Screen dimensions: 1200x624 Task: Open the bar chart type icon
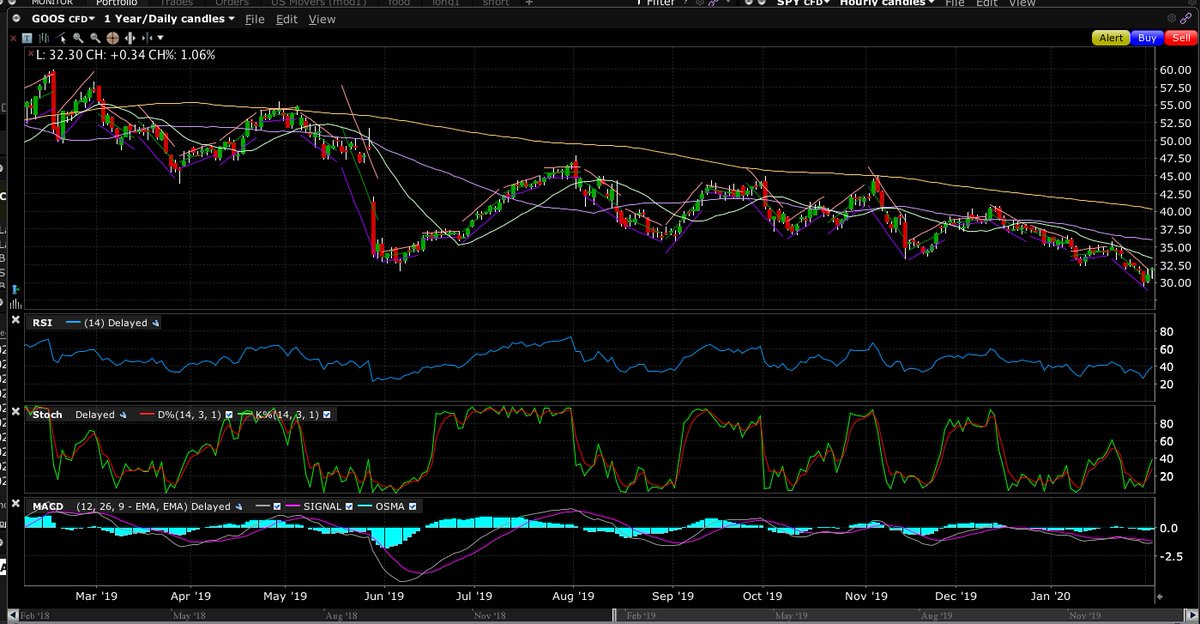44,38
